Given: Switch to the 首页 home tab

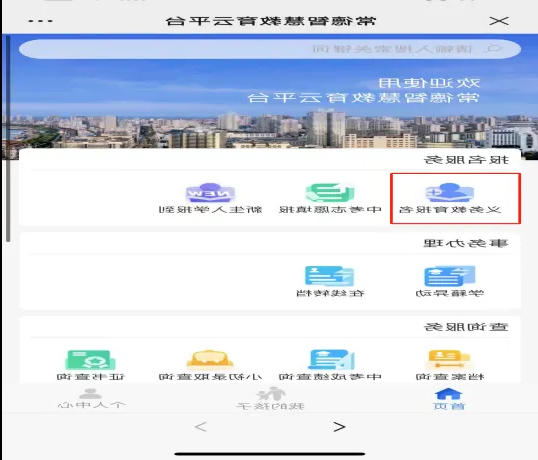Looking at the screenshot, I should (449, 399).
